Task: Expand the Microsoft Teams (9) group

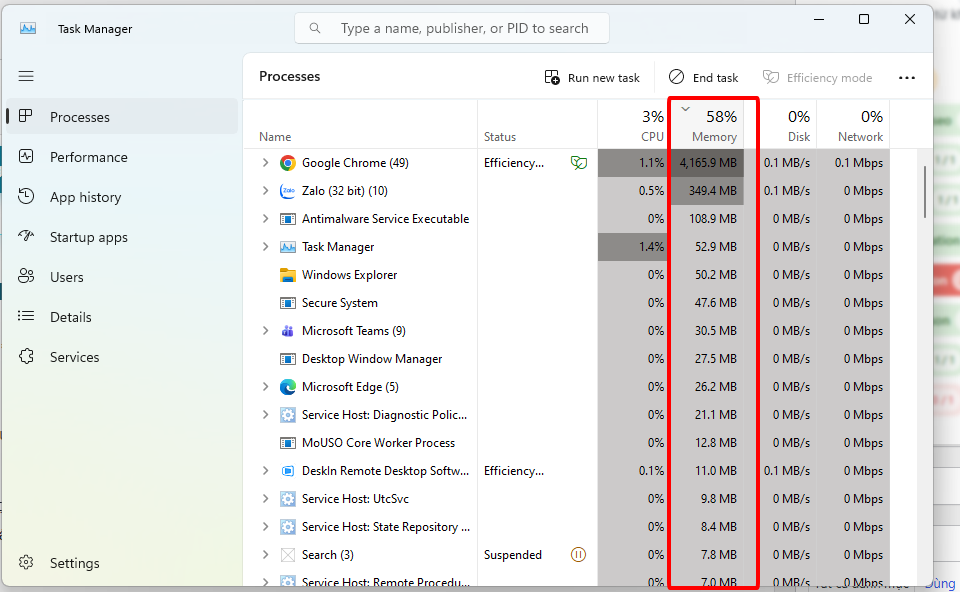Action: 265,331
